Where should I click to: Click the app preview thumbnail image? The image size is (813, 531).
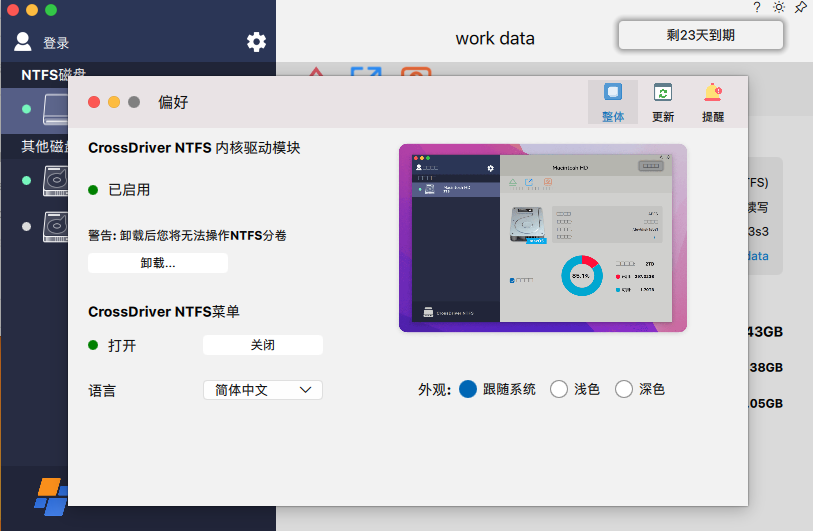(542, 238)
